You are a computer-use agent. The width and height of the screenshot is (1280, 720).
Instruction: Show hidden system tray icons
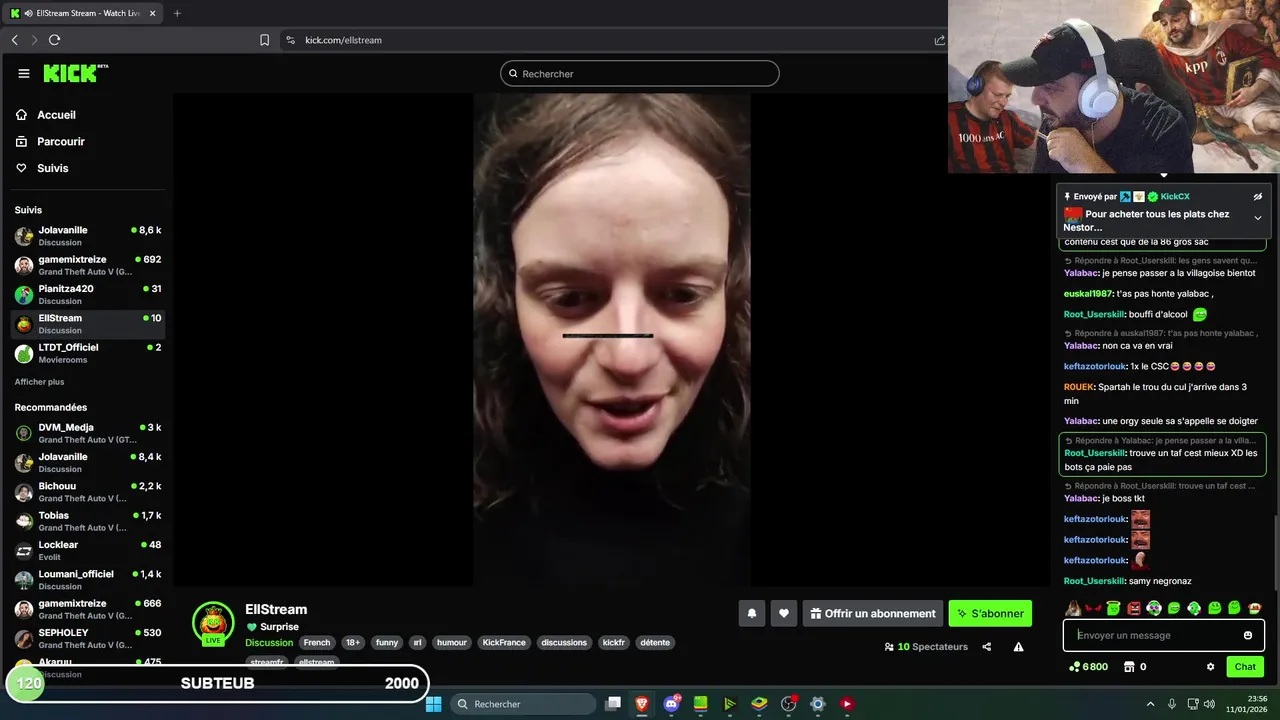tap(1150, 704)
